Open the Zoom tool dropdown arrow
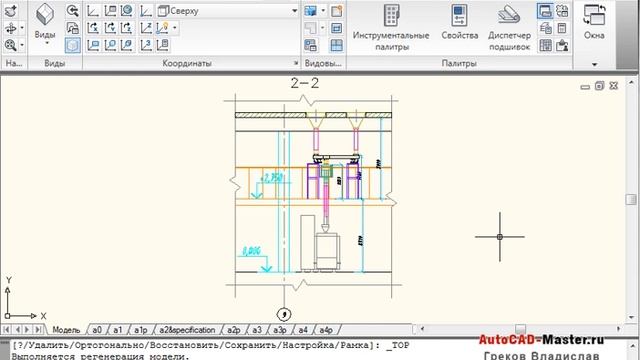Image resolution: width=640 pixels, height=360 pixels. 22,45
